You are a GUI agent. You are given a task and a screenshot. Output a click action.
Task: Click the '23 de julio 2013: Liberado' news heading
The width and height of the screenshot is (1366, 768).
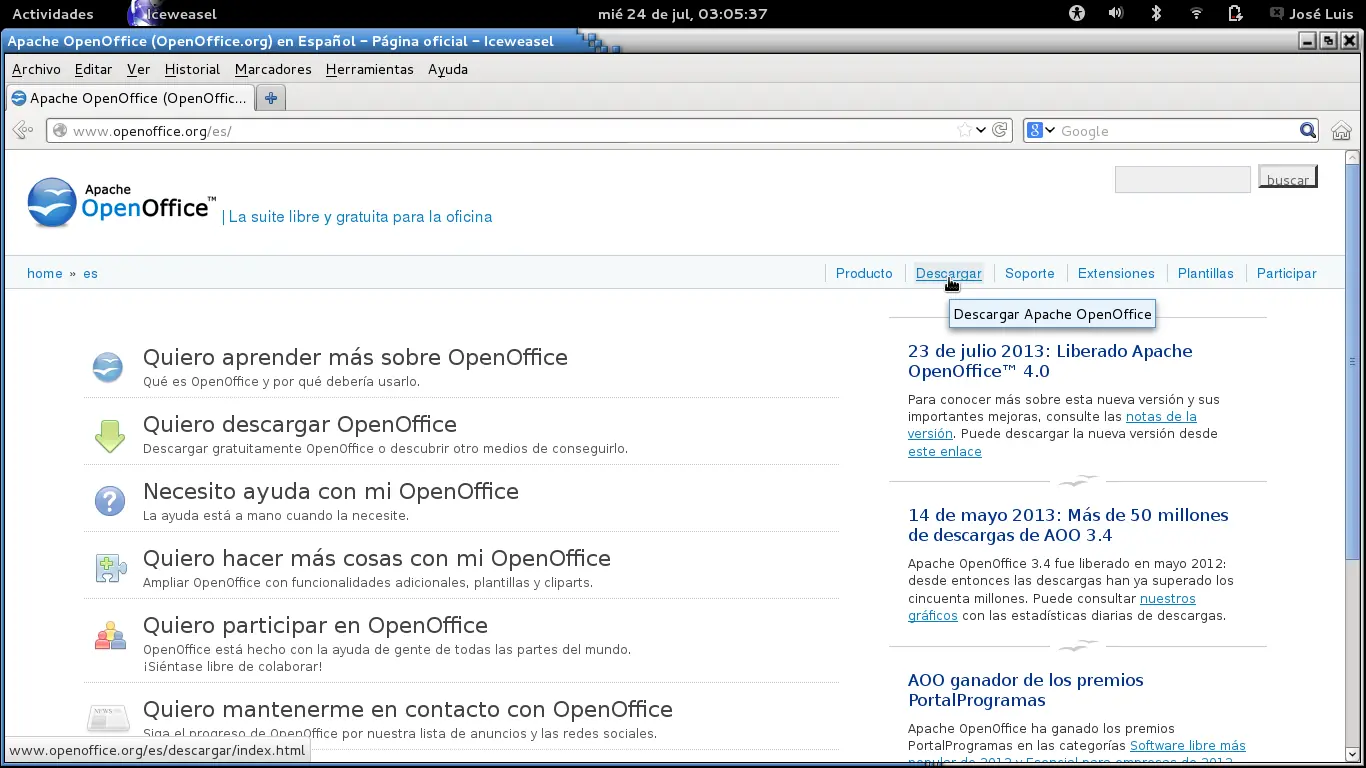coord(1050,361)
